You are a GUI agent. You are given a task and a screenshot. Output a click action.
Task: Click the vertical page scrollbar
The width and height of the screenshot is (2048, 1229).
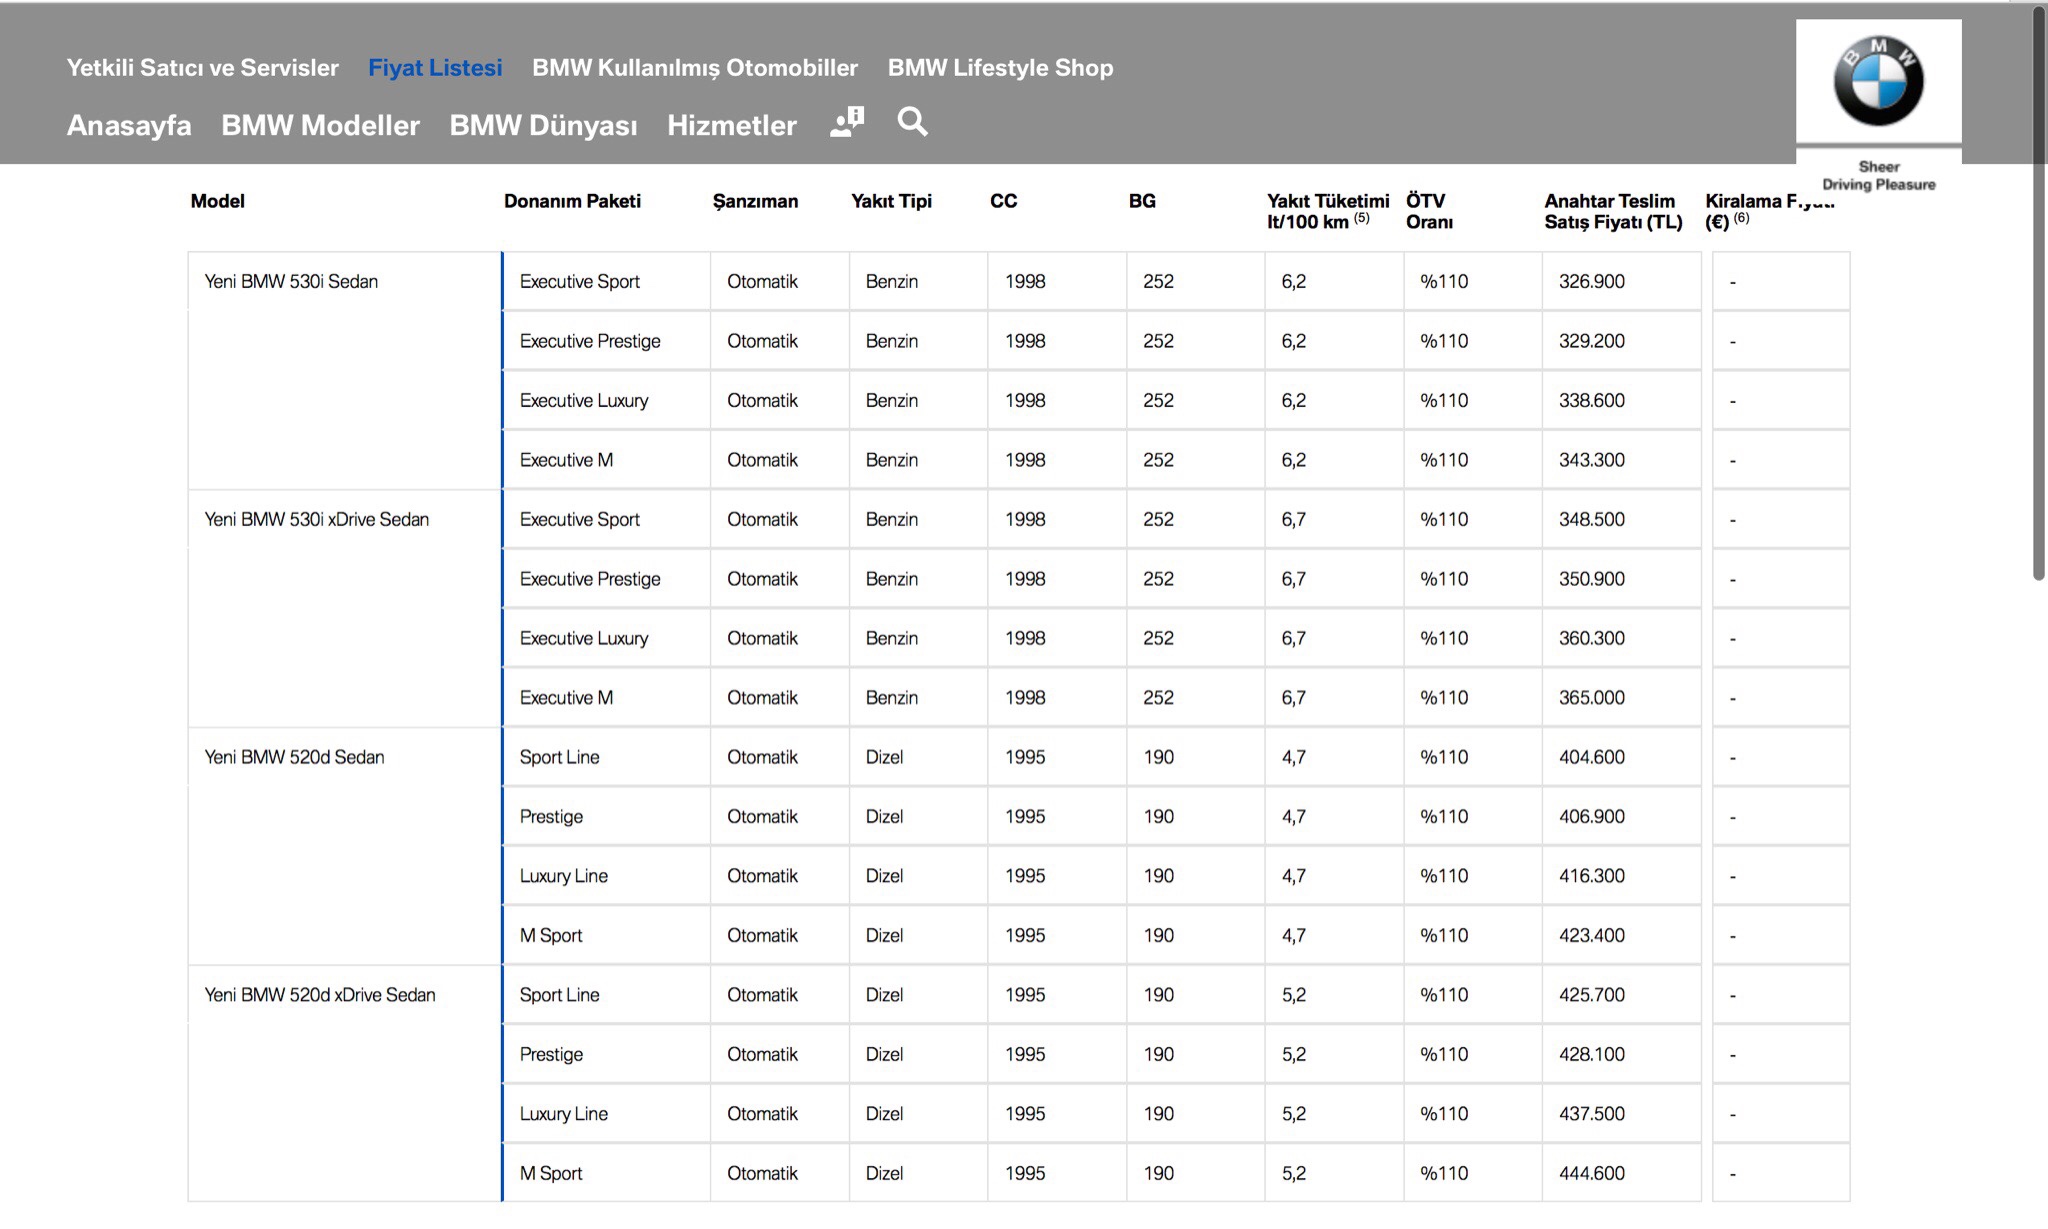pos(2039,294)
